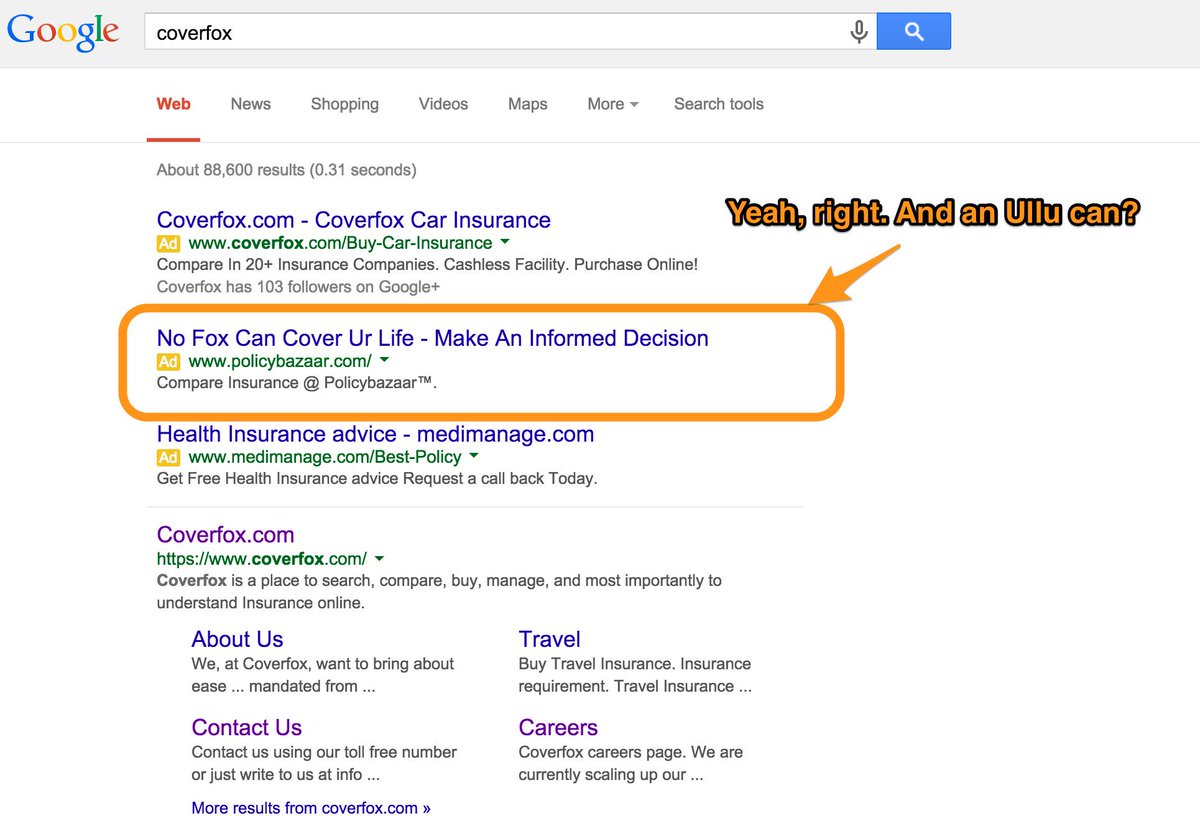1200x836 pixels.
Task: Click Contact us using our toll free number snippet
Action: (x=324, y=763)
